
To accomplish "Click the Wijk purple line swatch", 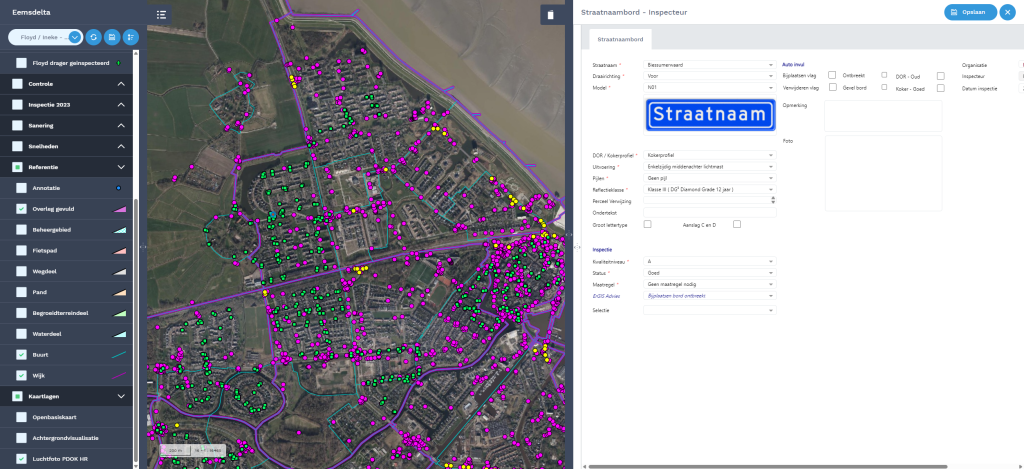I will (x=119, y=375).
